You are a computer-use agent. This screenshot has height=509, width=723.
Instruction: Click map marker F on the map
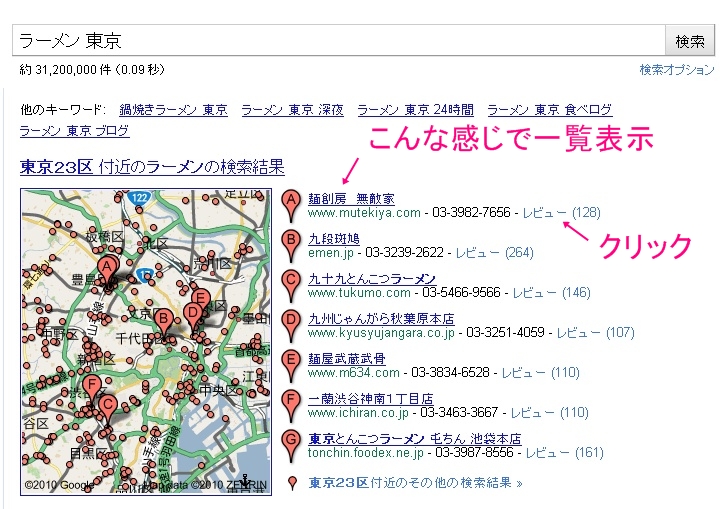92,387
